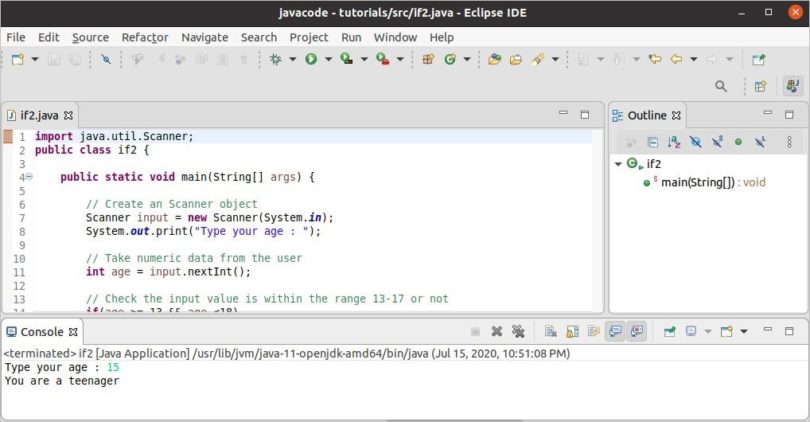
Task: Open the Navigate menu
Action: (204, 37)
